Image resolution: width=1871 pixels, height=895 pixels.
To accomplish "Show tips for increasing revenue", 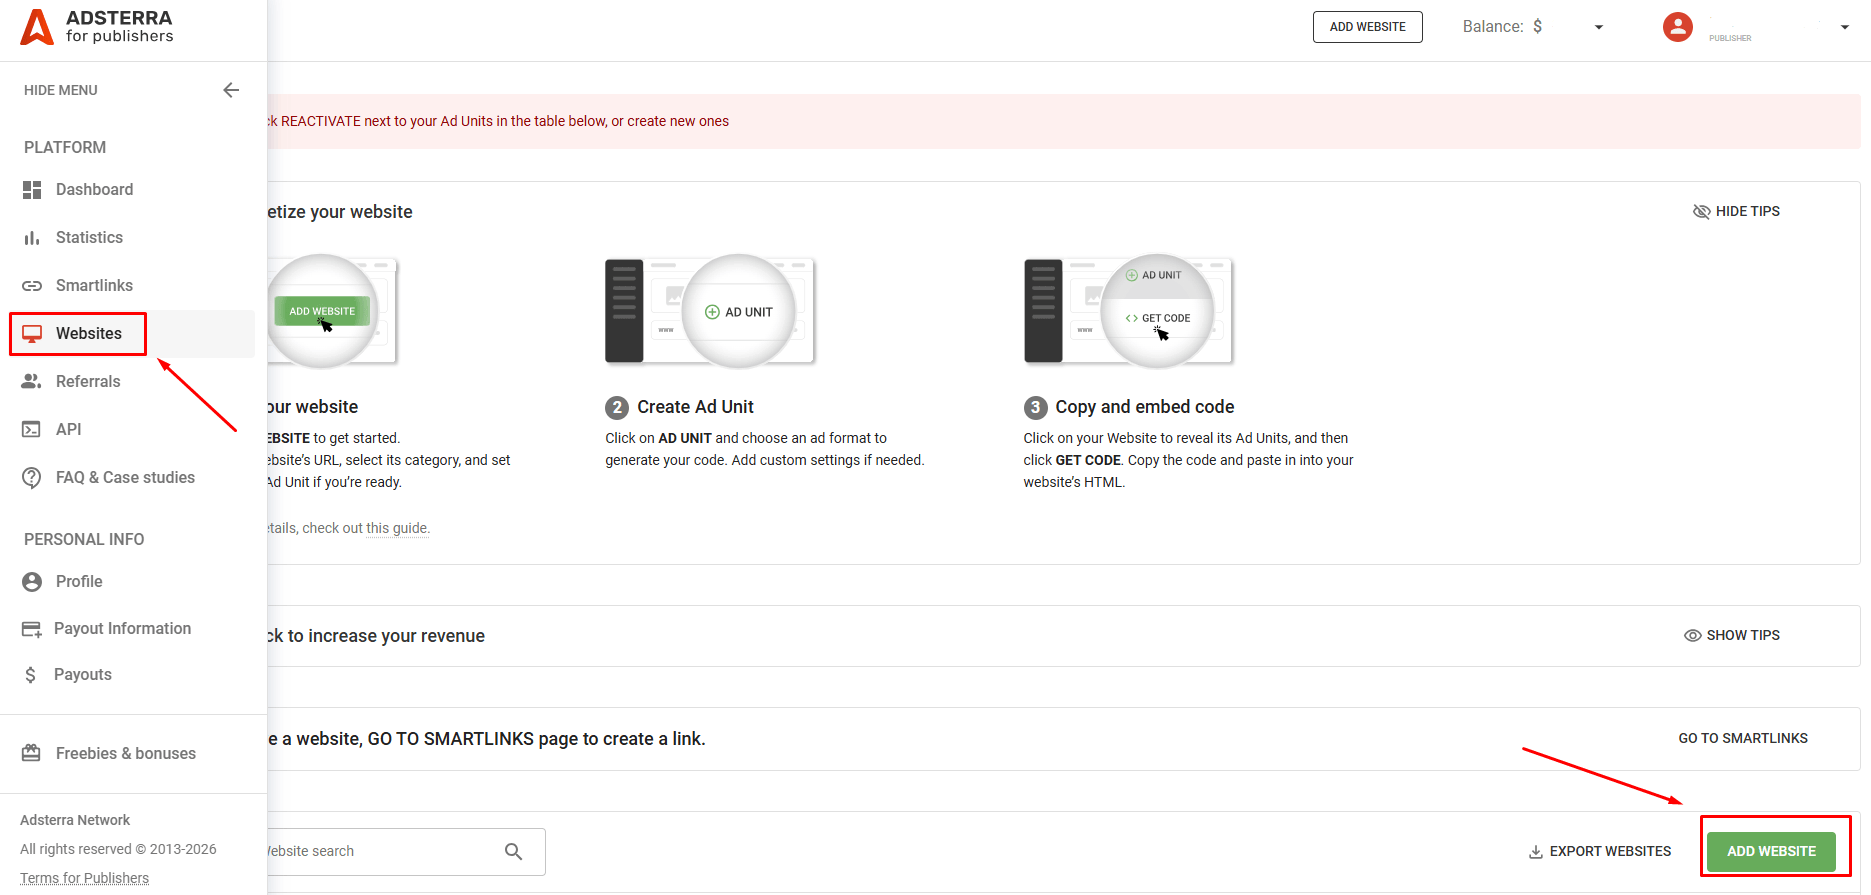I will point(1732,636).
